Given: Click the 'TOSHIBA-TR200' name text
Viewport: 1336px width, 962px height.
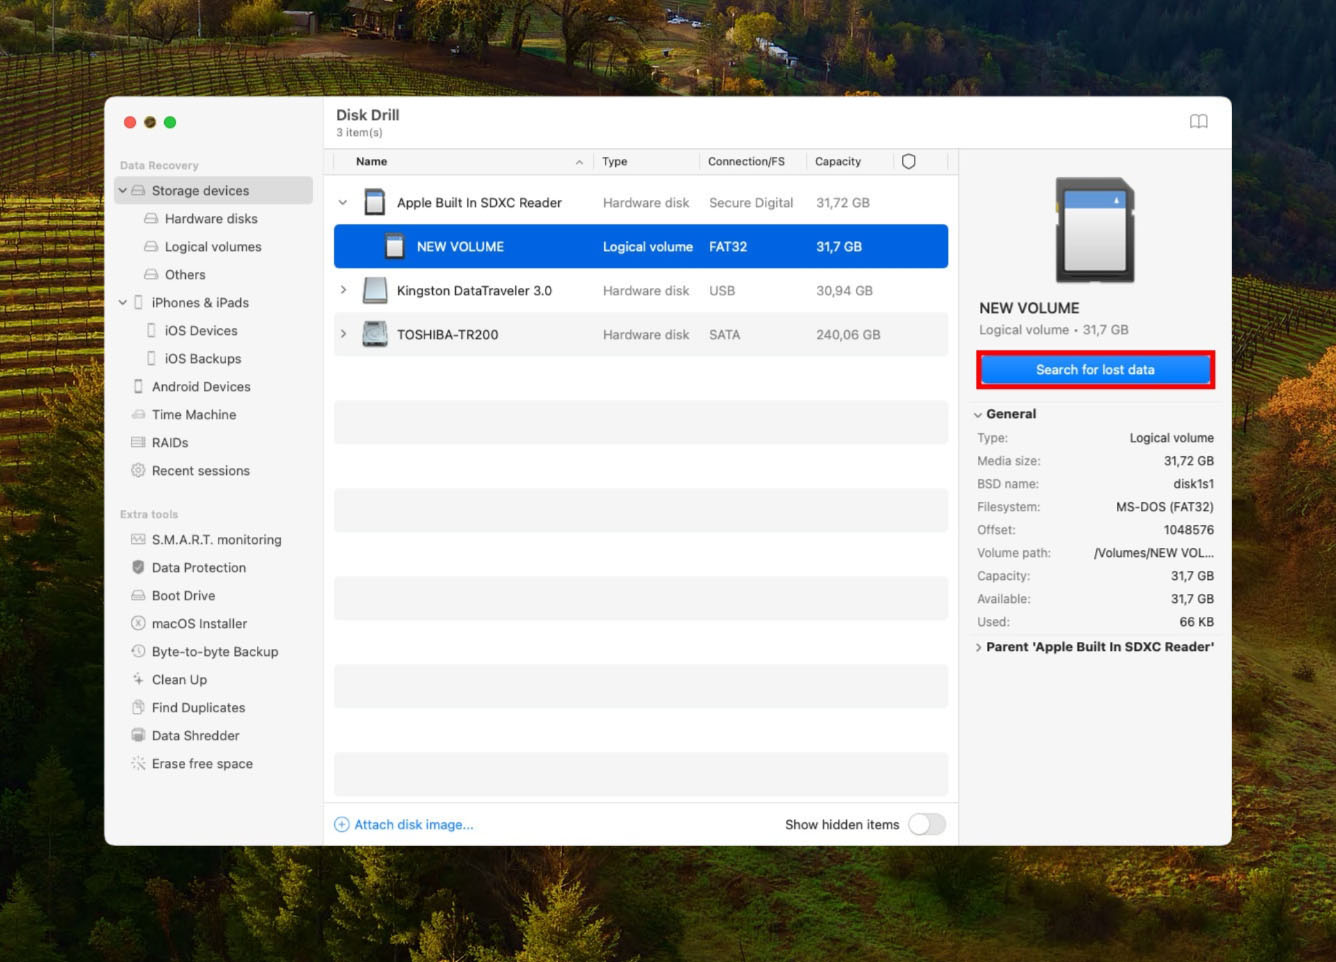Looking at the screenshot, I should [x=447, y=335].
